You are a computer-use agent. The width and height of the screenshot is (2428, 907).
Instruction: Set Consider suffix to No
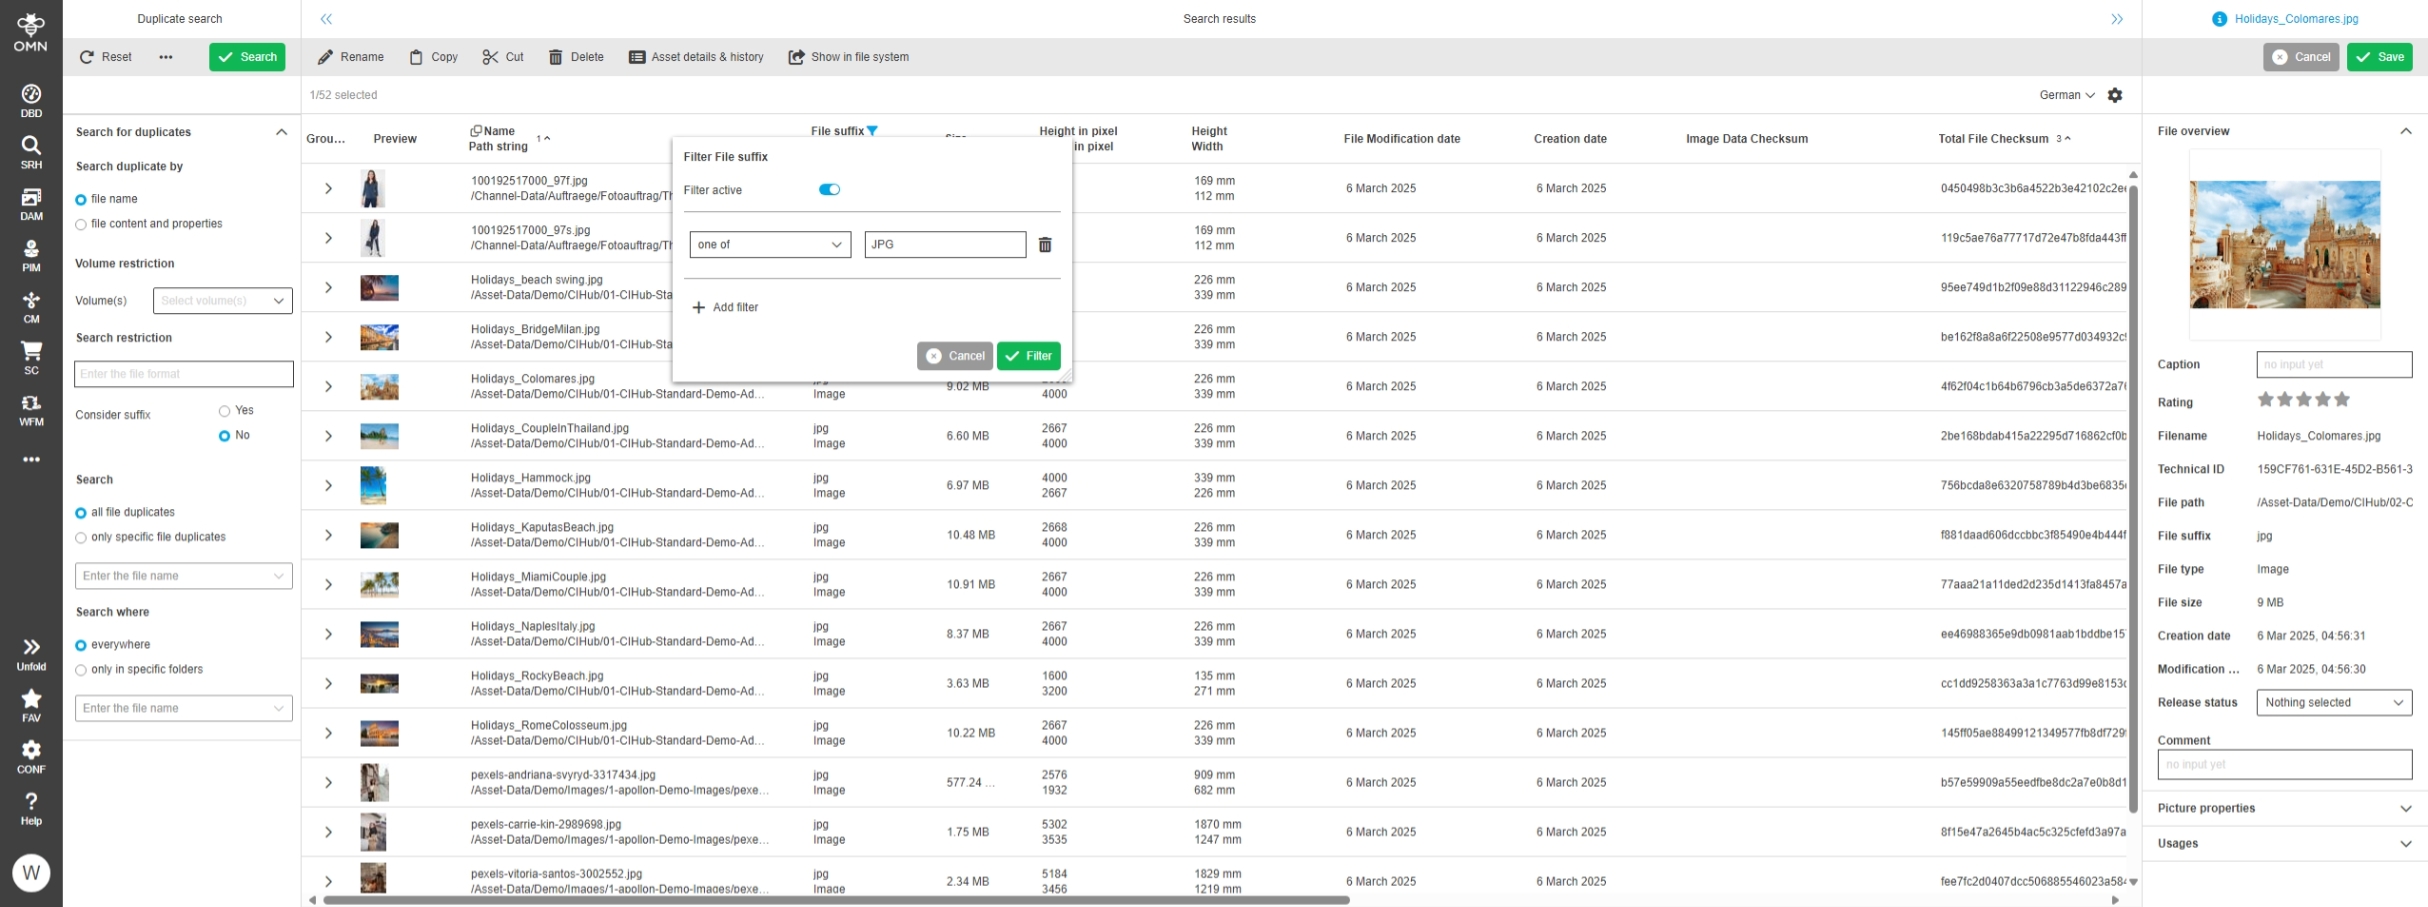click(x=224, y=436)
